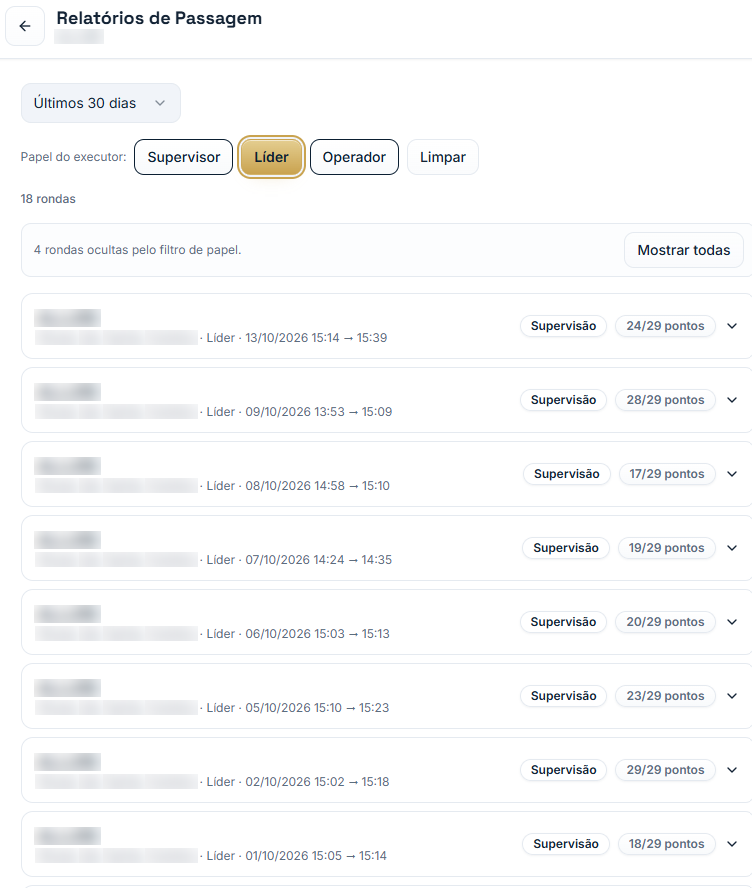
Task: Open the chevron for the 05/10/2026 round
Action: pos(732,696)
